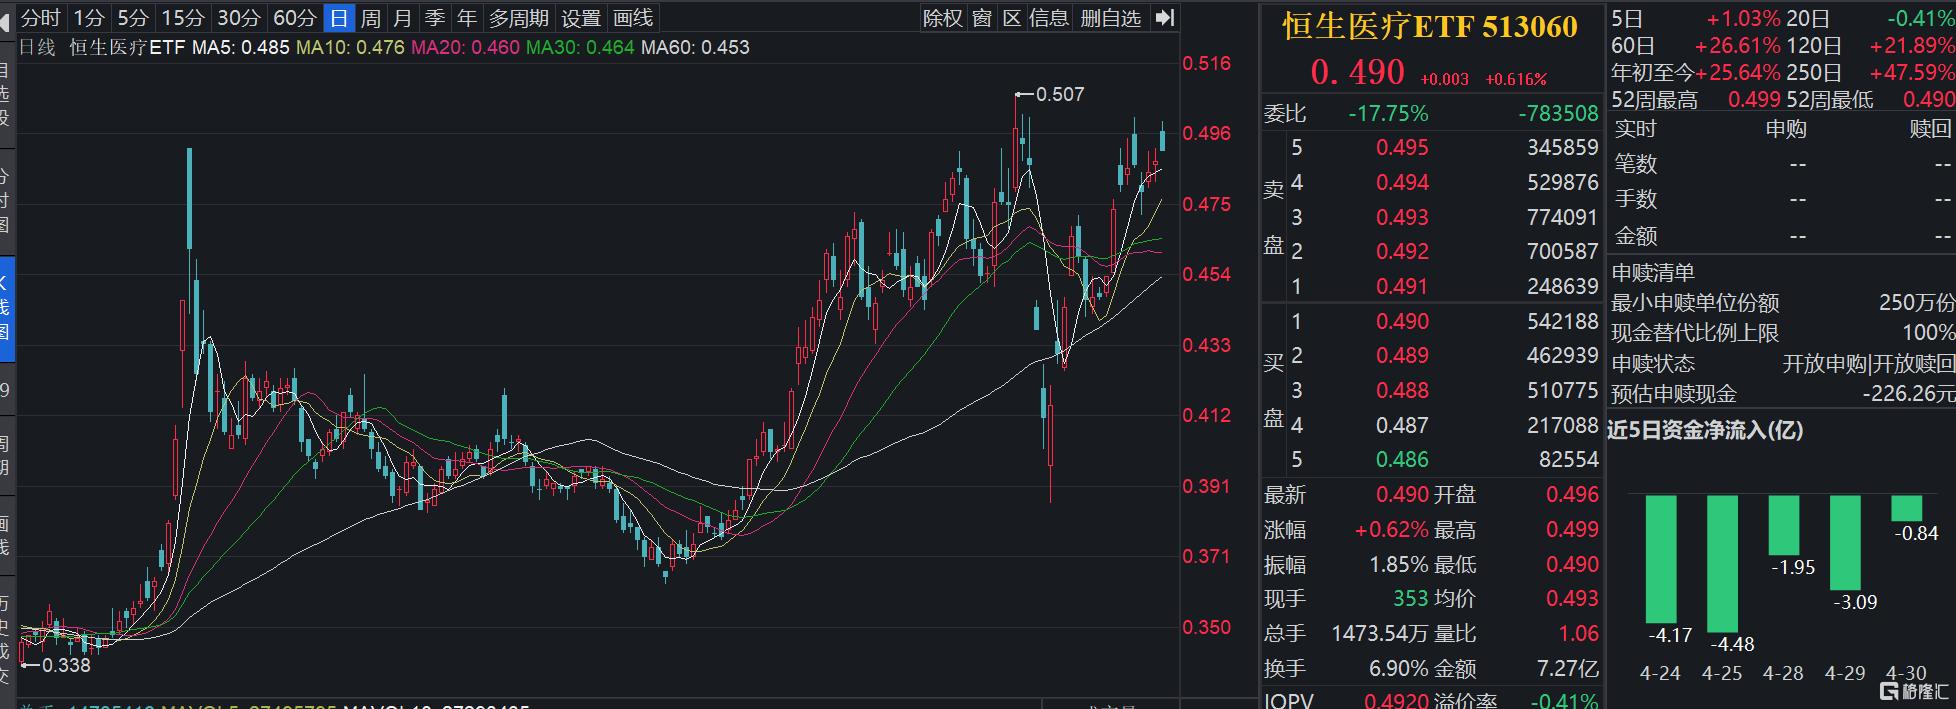Click the 日线 chart label
Viewport: 1956px width, 709px height.
38,47
